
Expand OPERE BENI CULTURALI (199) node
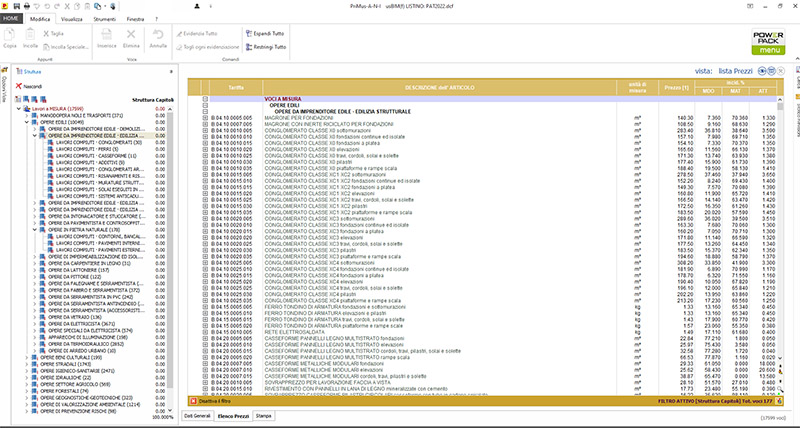pyautogui.click(x=27, y=358)
